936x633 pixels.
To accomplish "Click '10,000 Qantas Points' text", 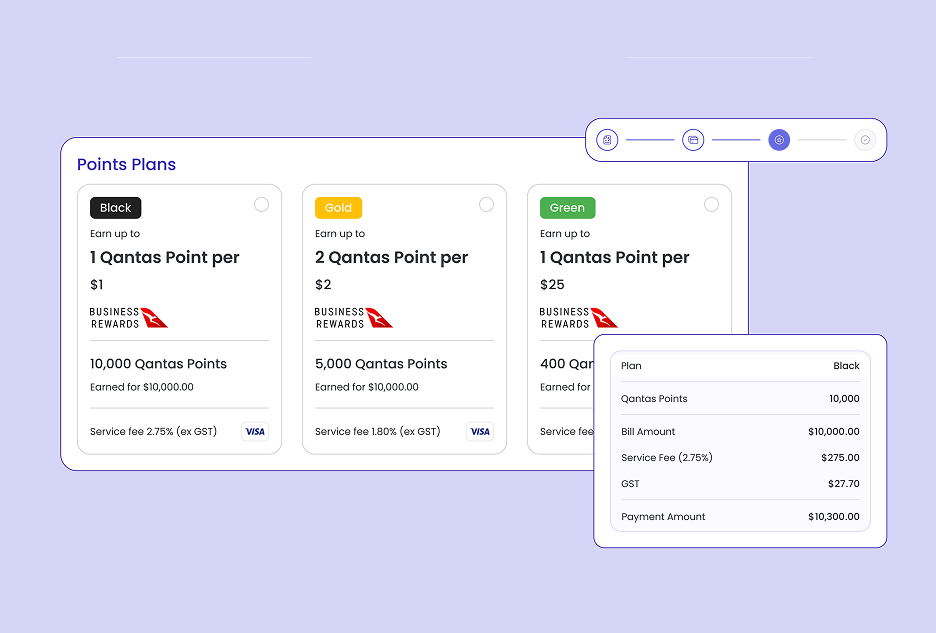I will coord(159,364).
